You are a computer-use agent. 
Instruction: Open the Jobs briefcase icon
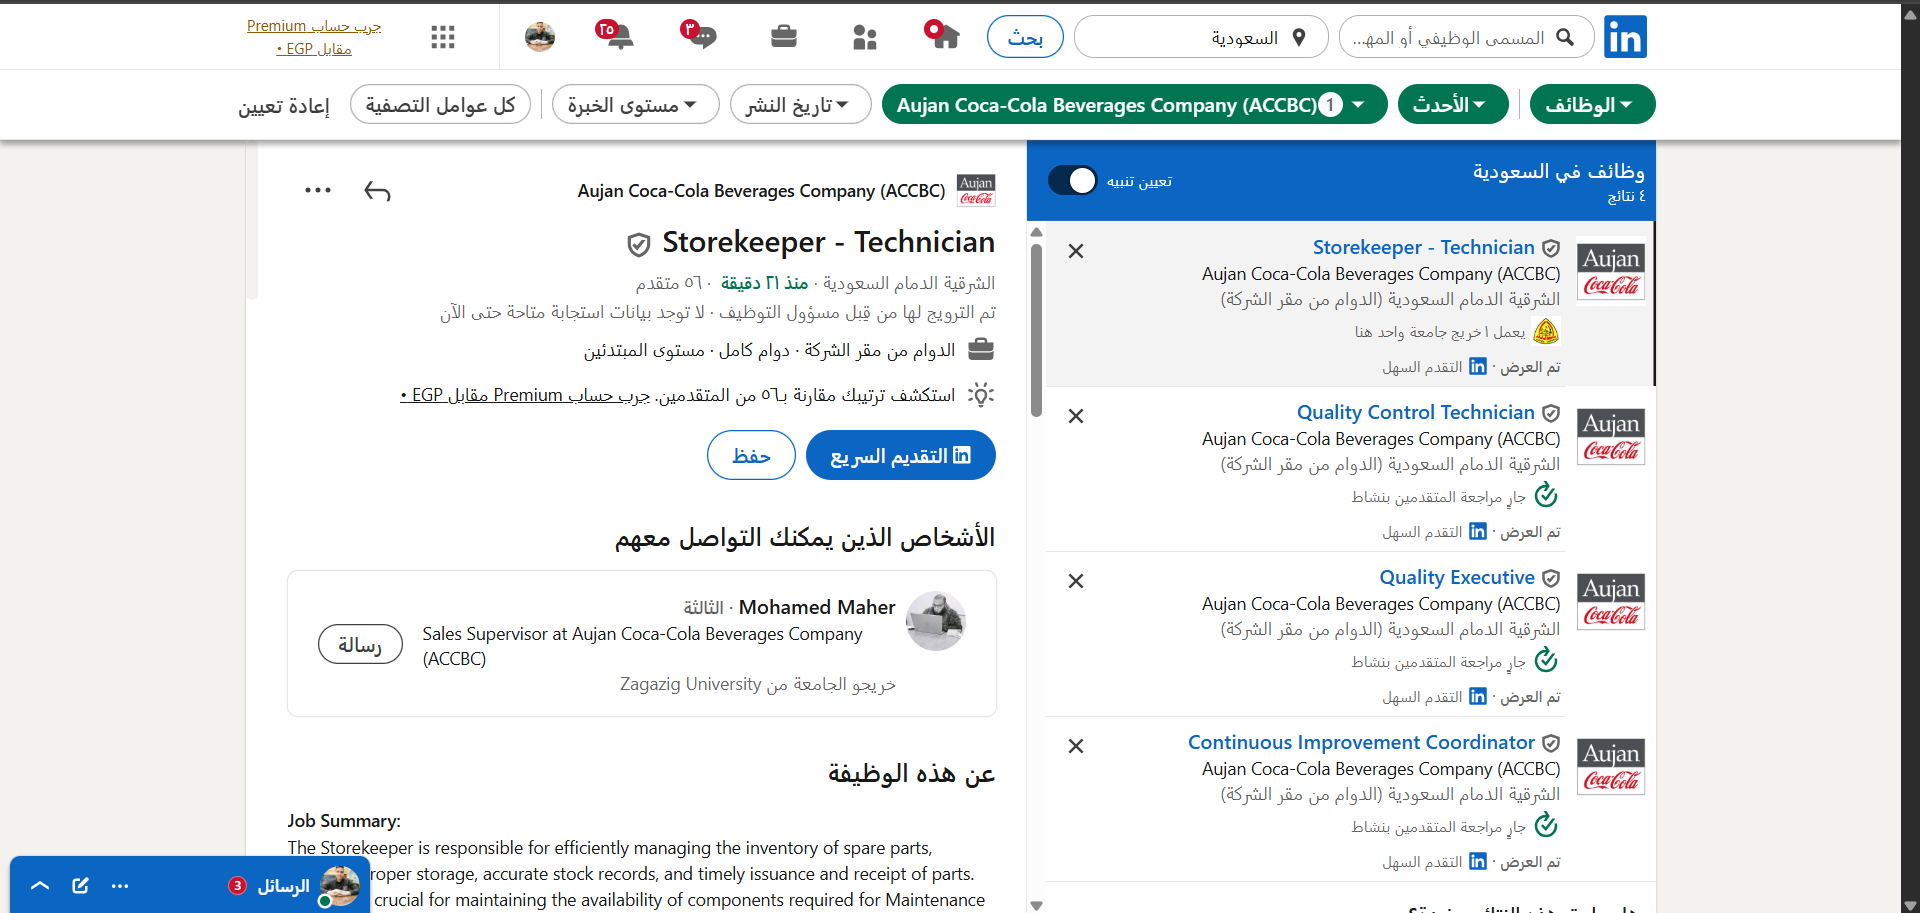click(784, 37)
